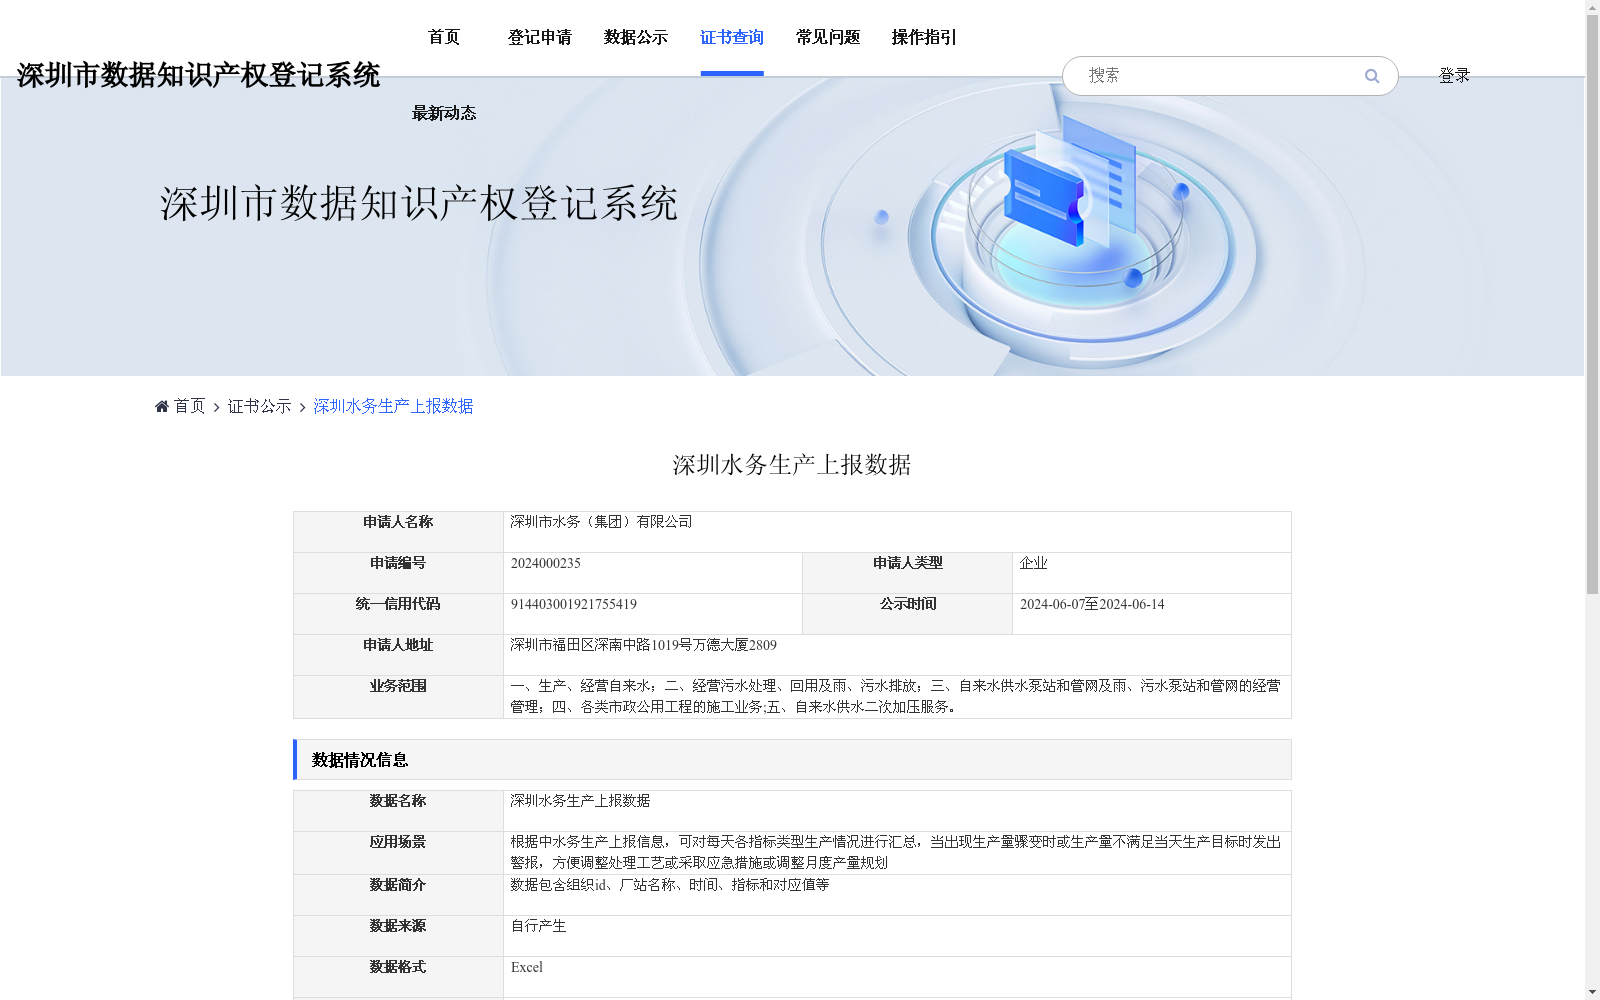Go to 证书公示 in the breadcrumb
The width and height of the screenshot is (1600, 1000).
click(259, 406)
